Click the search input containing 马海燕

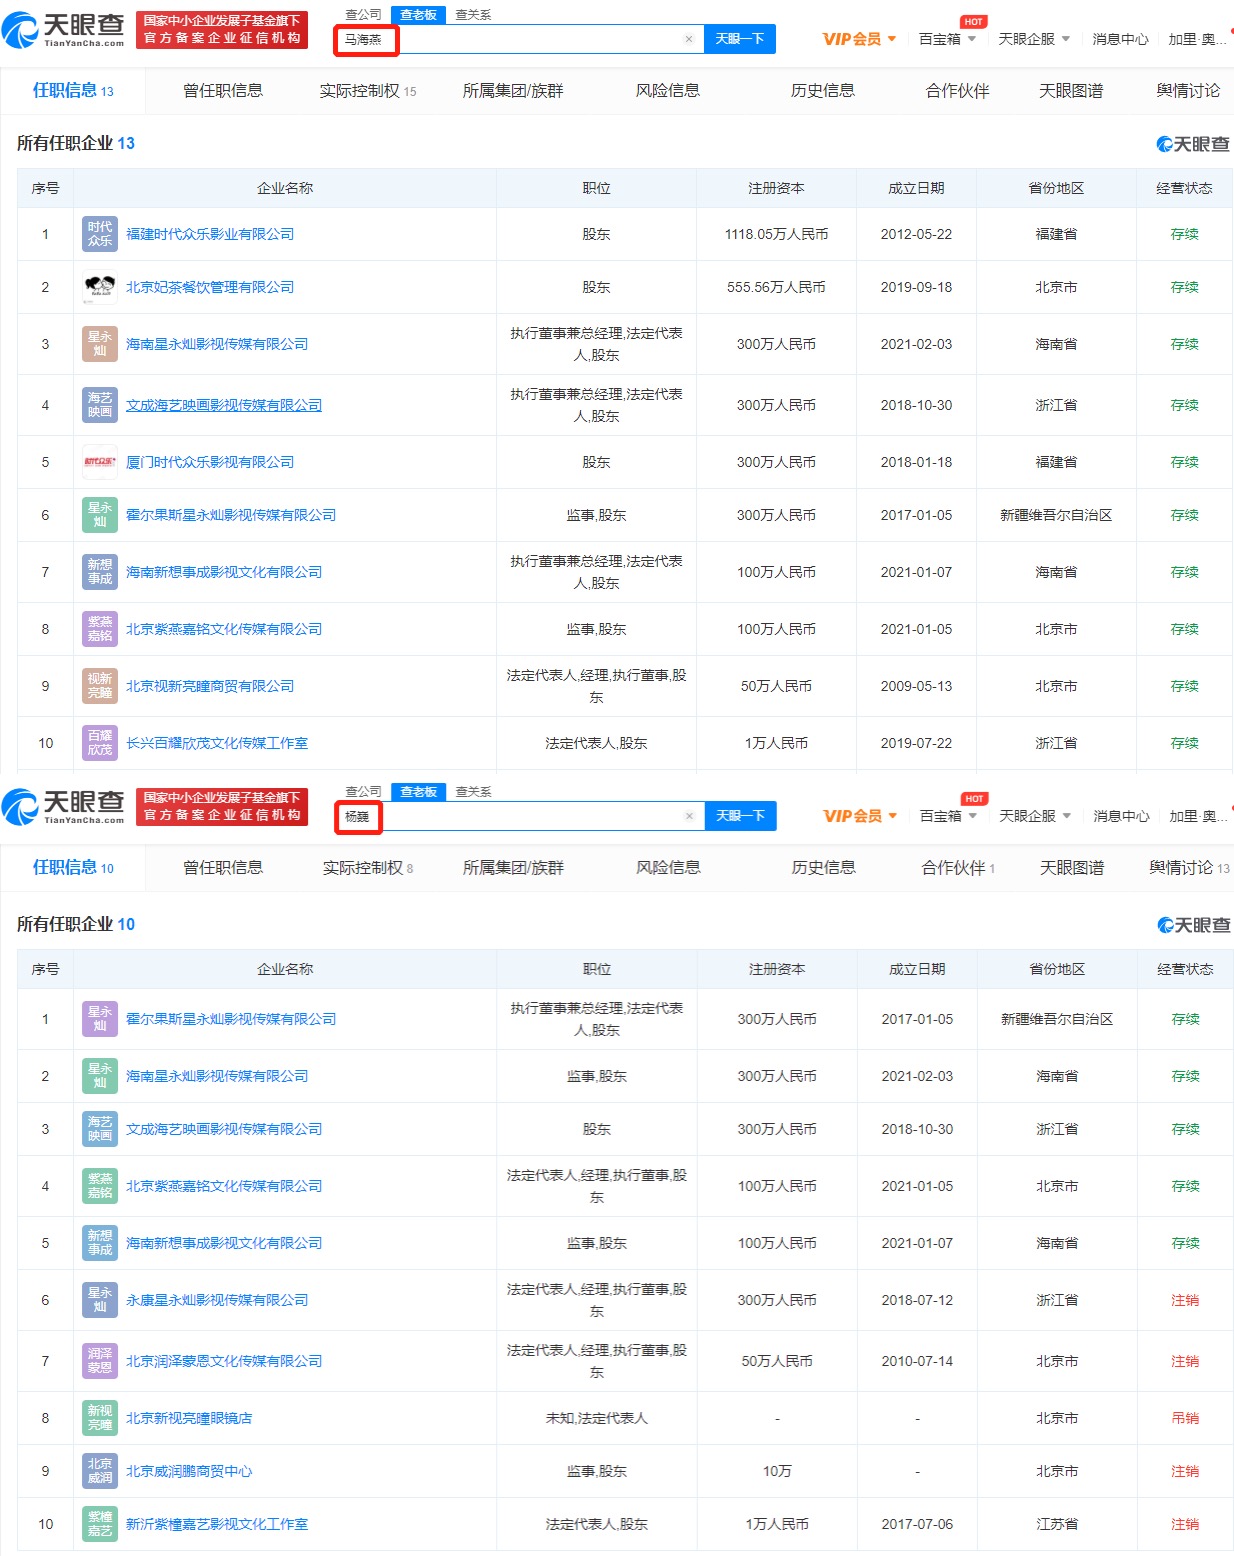click(520, 39)
